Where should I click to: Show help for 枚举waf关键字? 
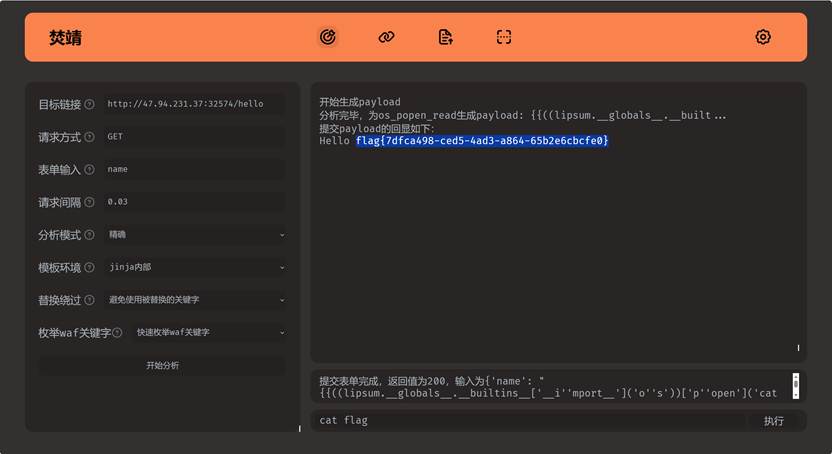tap(117, 333)
